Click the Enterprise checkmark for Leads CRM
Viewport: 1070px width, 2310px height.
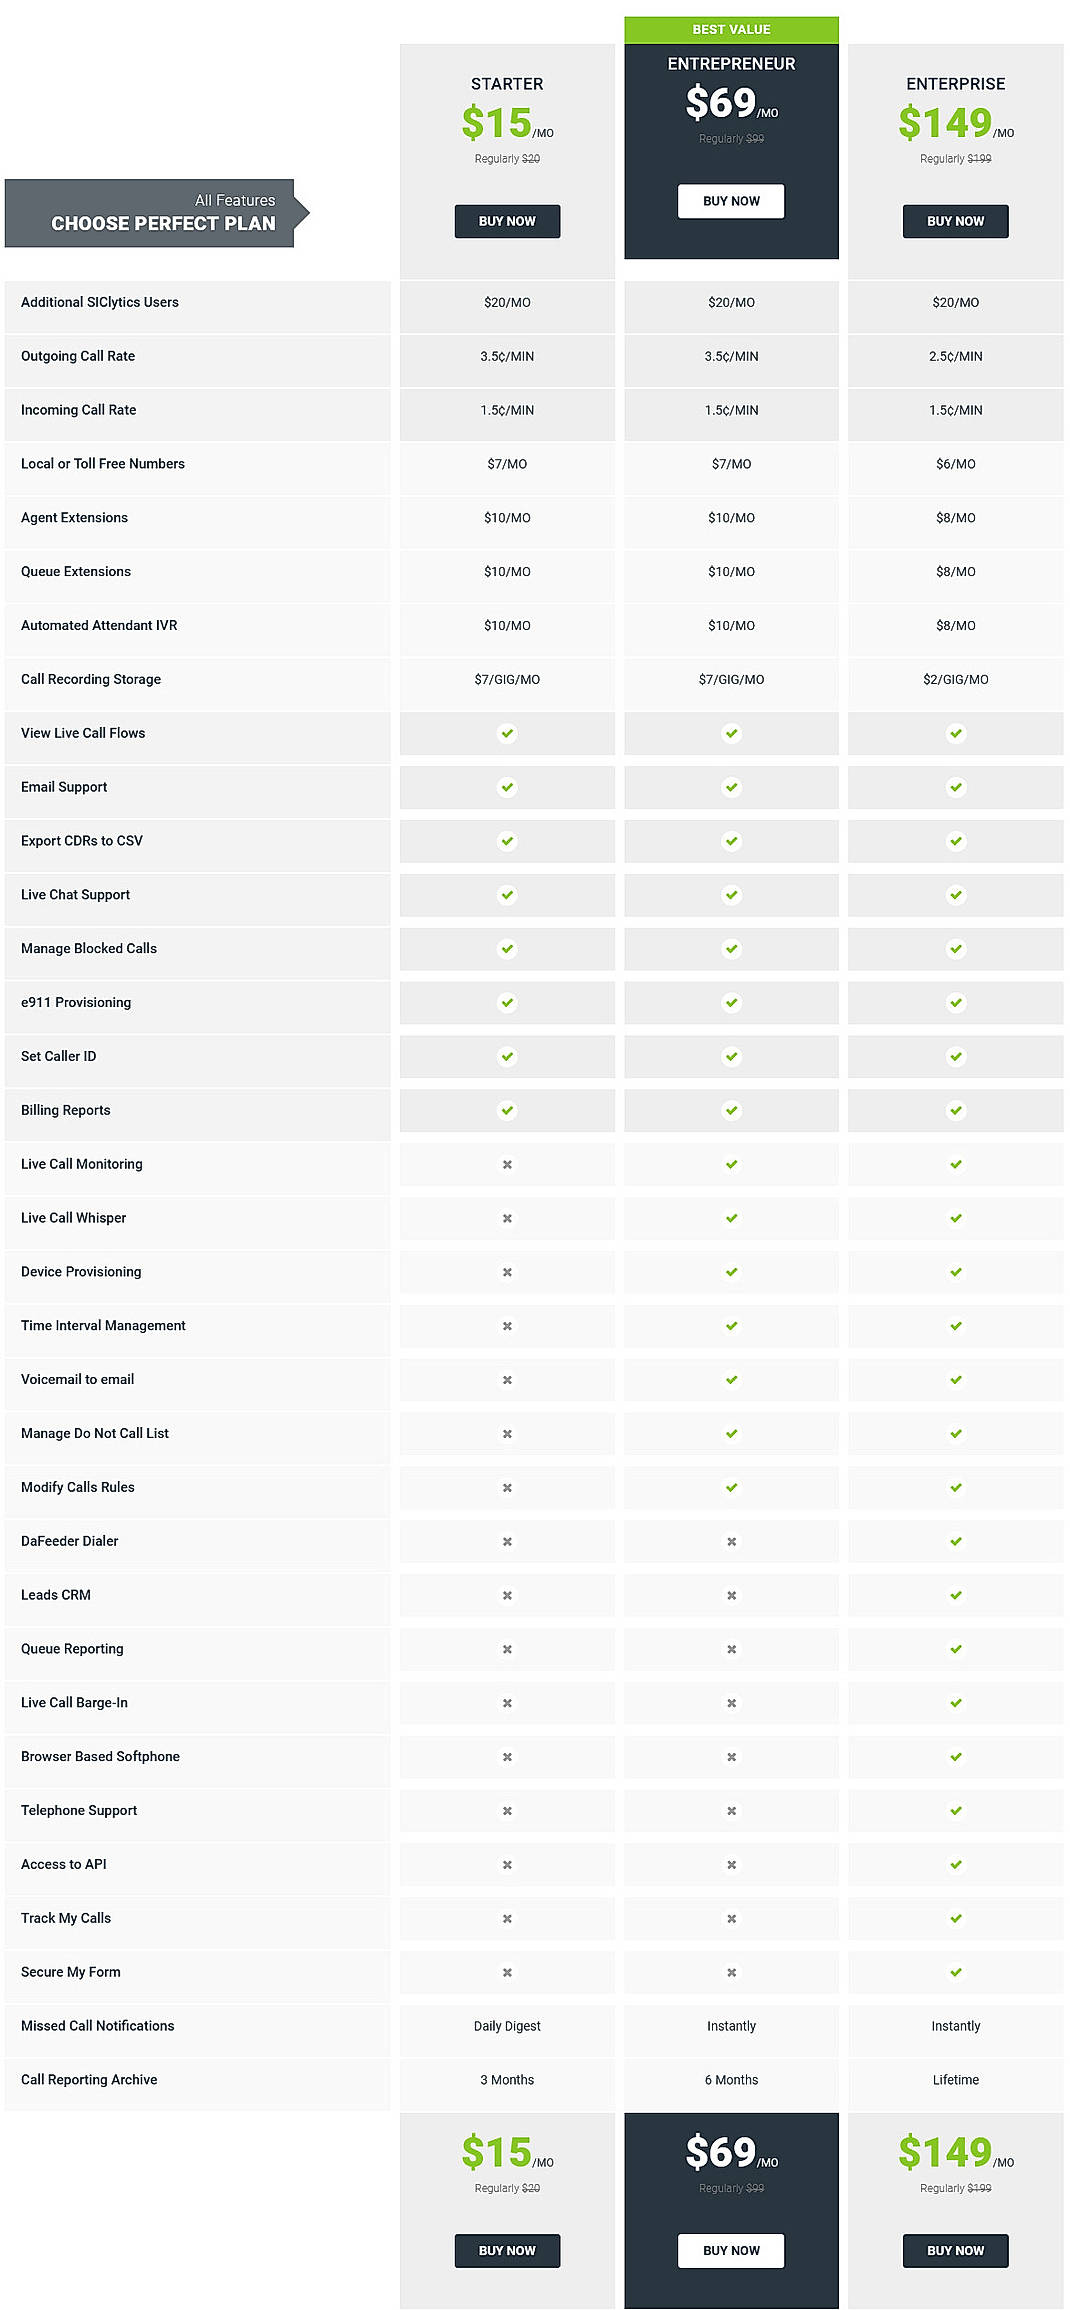tap(955, 1595)
